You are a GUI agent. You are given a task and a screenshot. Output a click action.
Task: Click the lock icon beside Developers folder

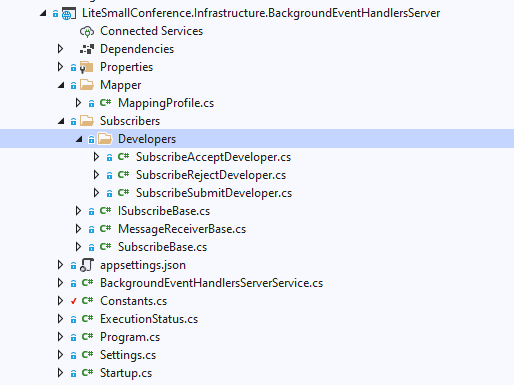tap(91, 140)
